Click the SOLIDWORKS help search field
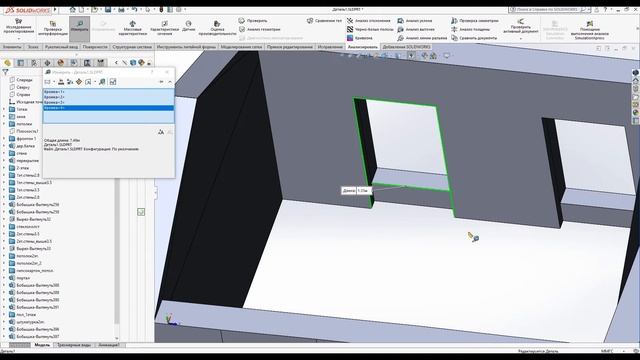 (548, 9)
